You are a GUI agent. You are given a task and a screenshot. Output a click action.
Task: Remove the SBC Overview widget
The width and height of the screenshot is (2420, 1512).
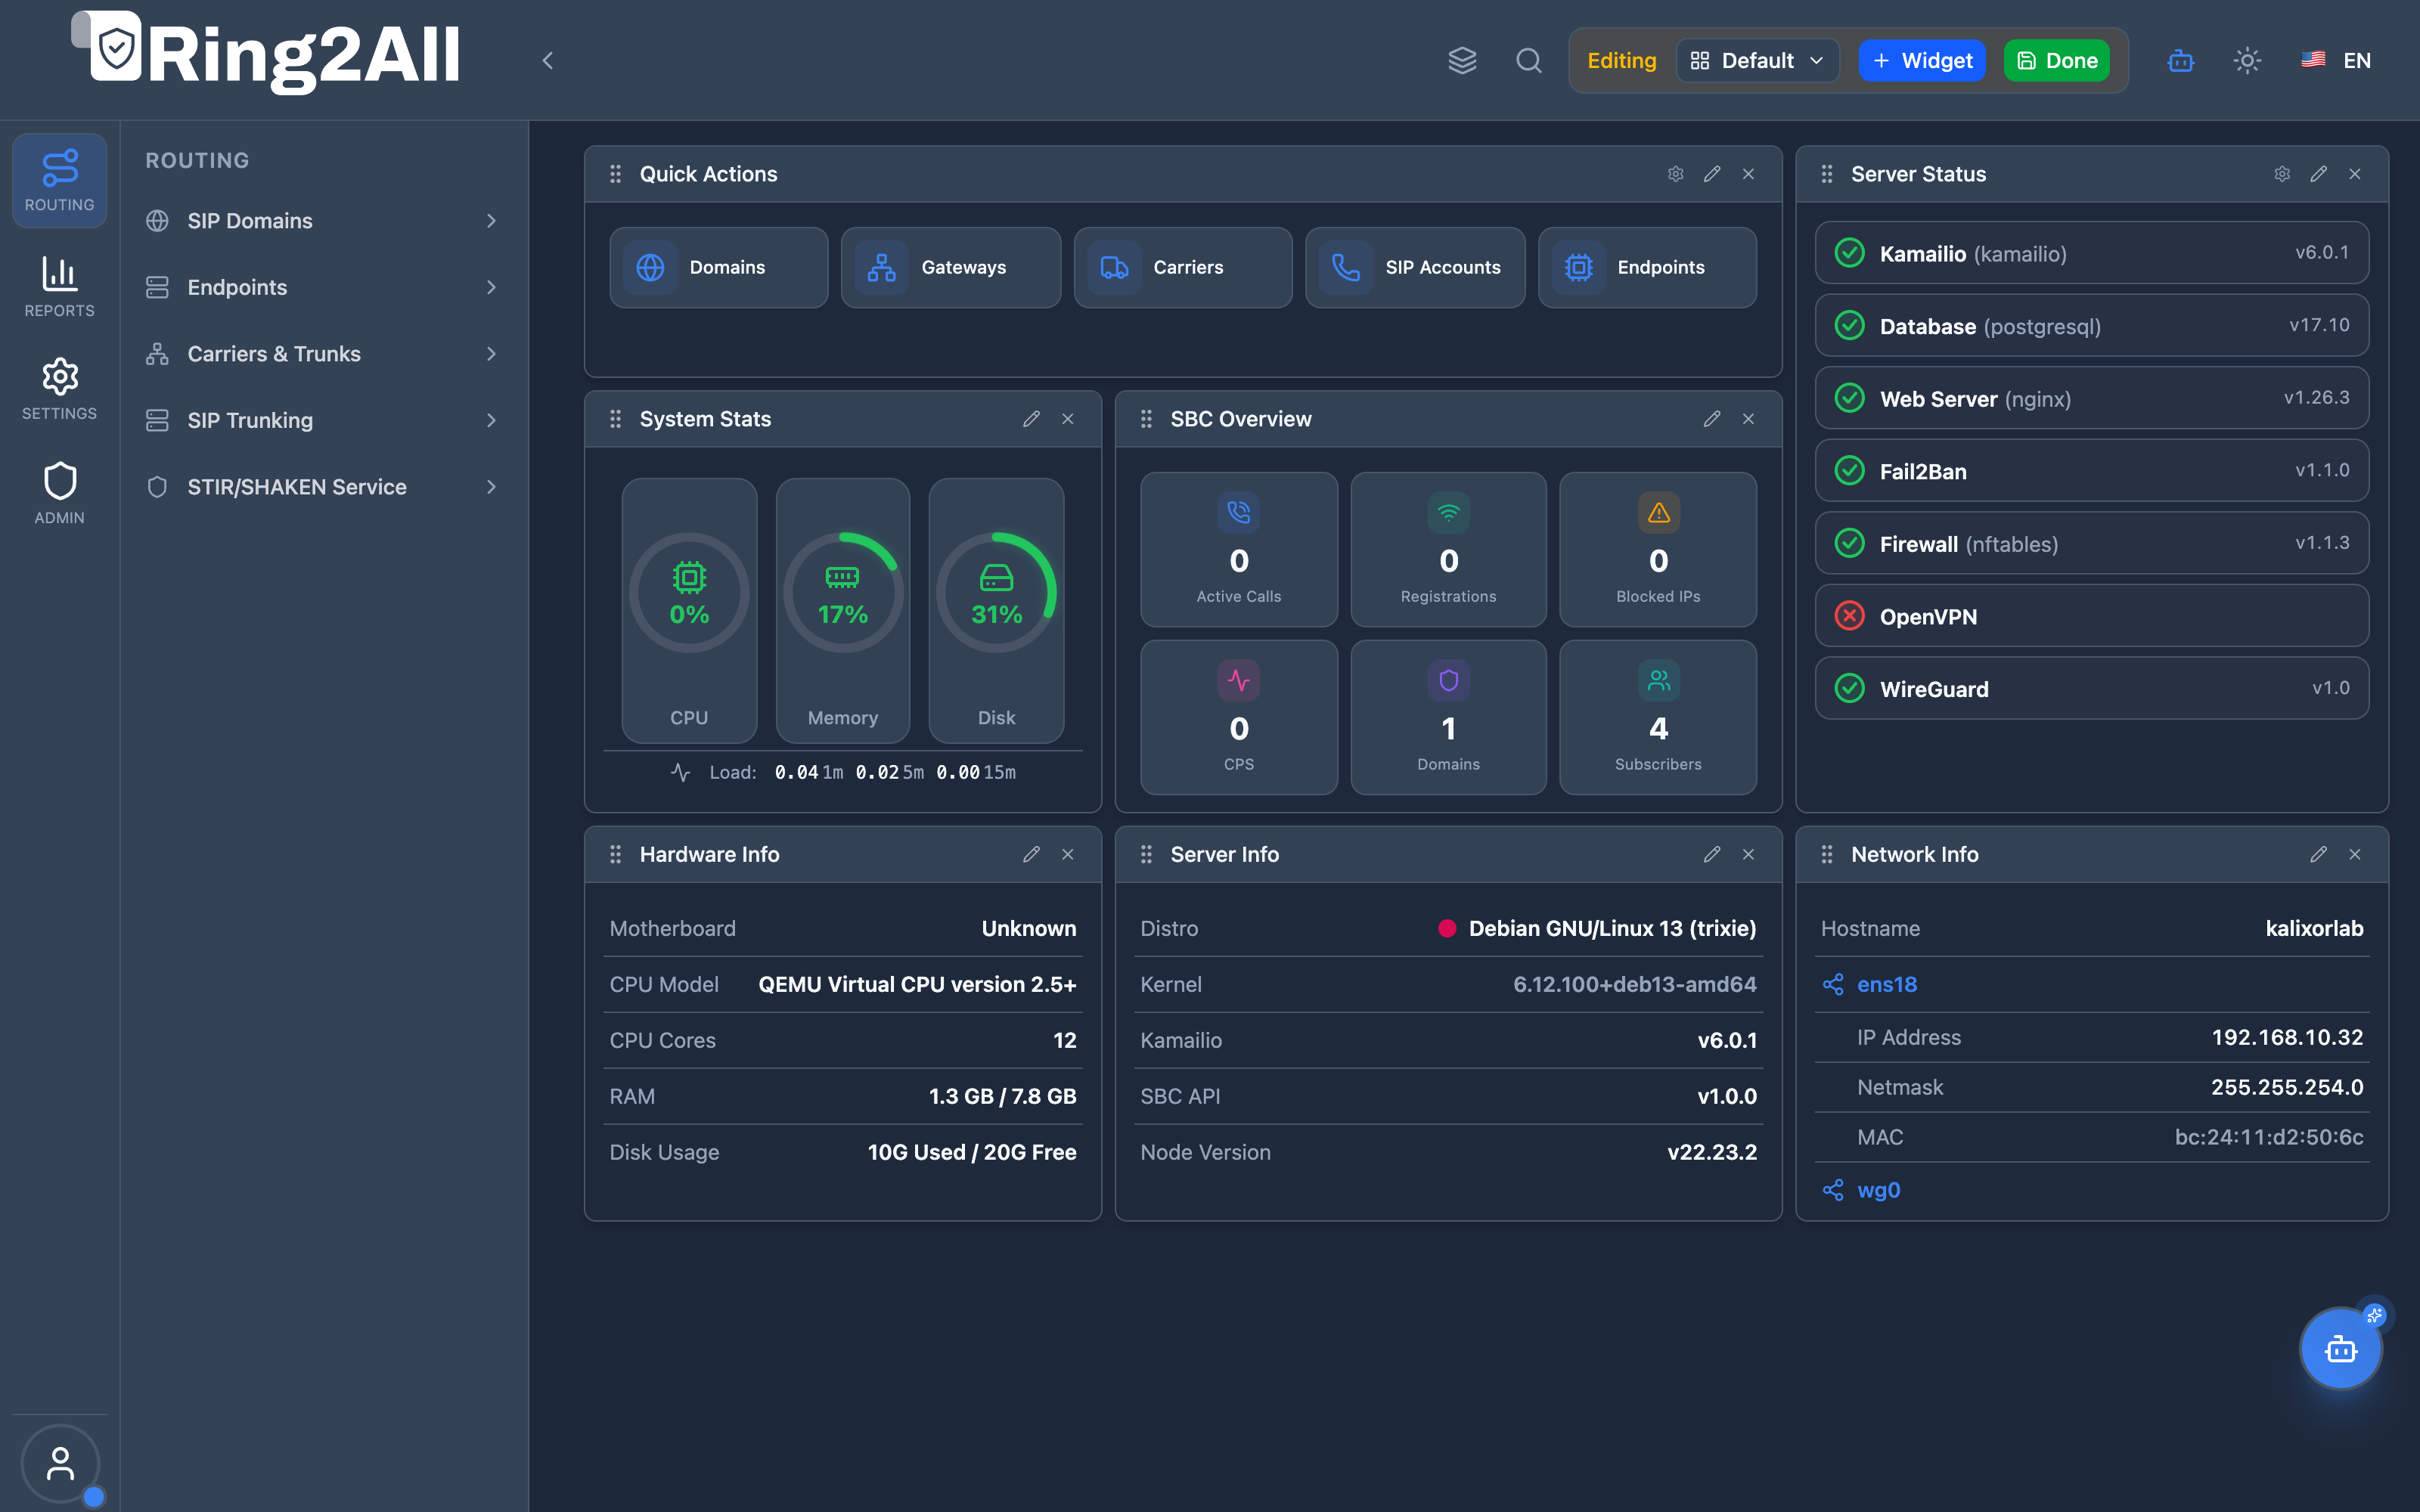[1748, 419]
